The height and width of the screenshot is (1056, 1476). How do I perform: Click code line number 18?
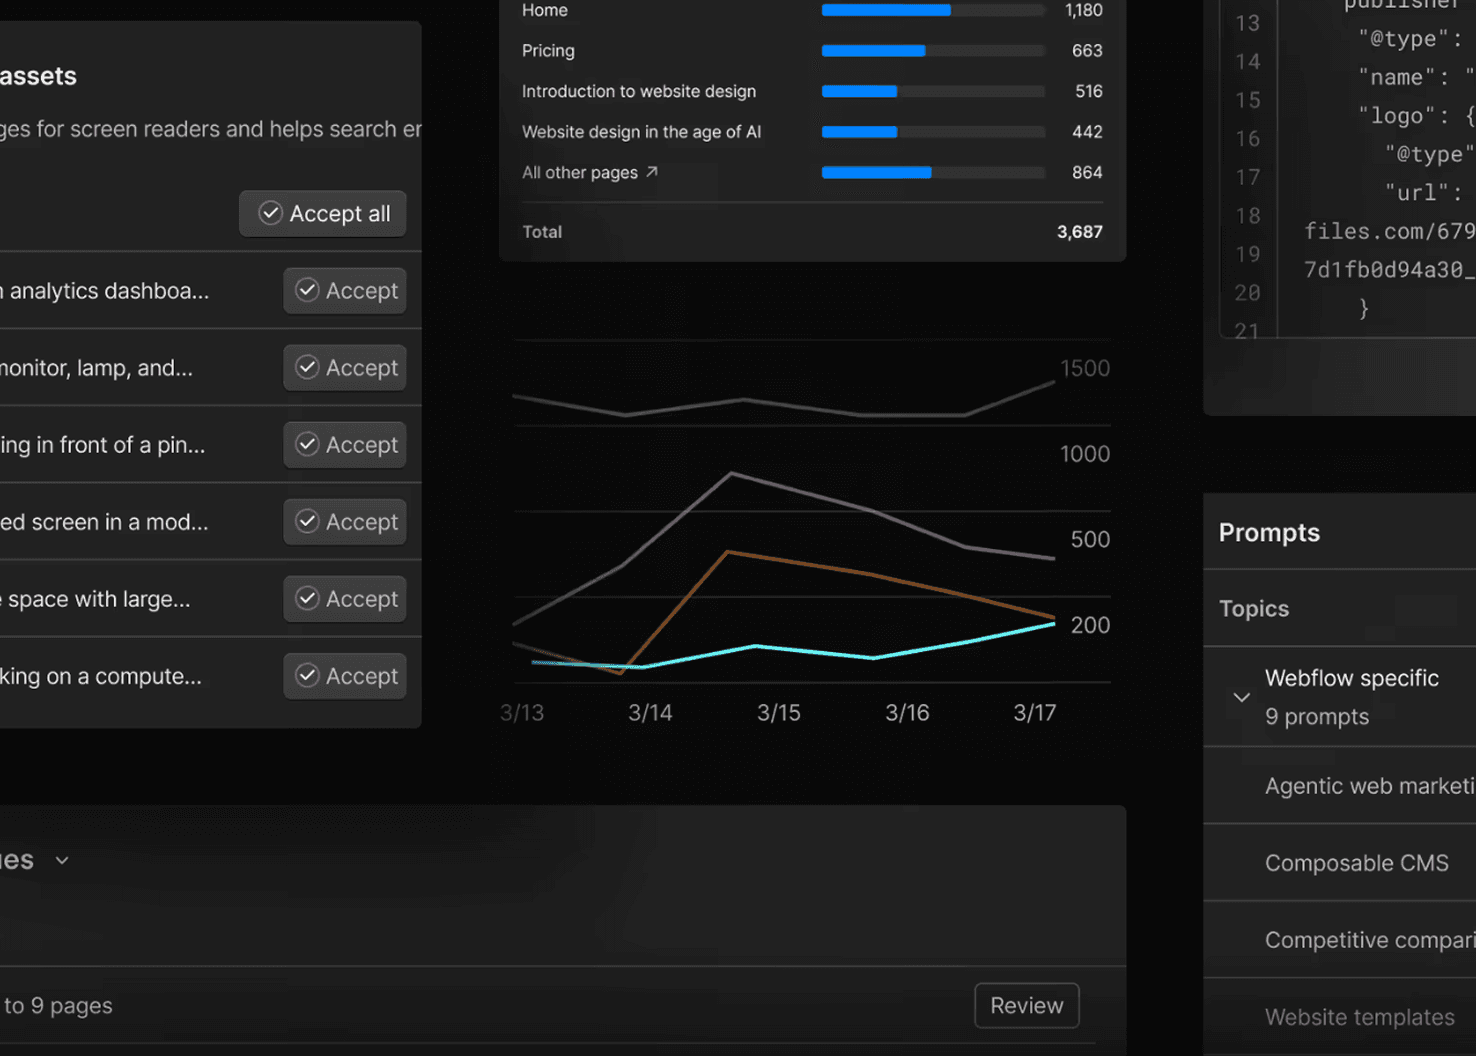[x=1247, y=216]
